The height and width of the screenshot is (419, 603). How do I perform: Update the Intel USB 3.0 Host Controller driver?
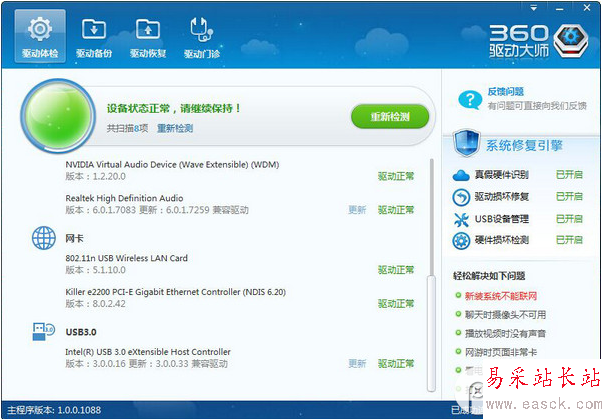(357, 364)
